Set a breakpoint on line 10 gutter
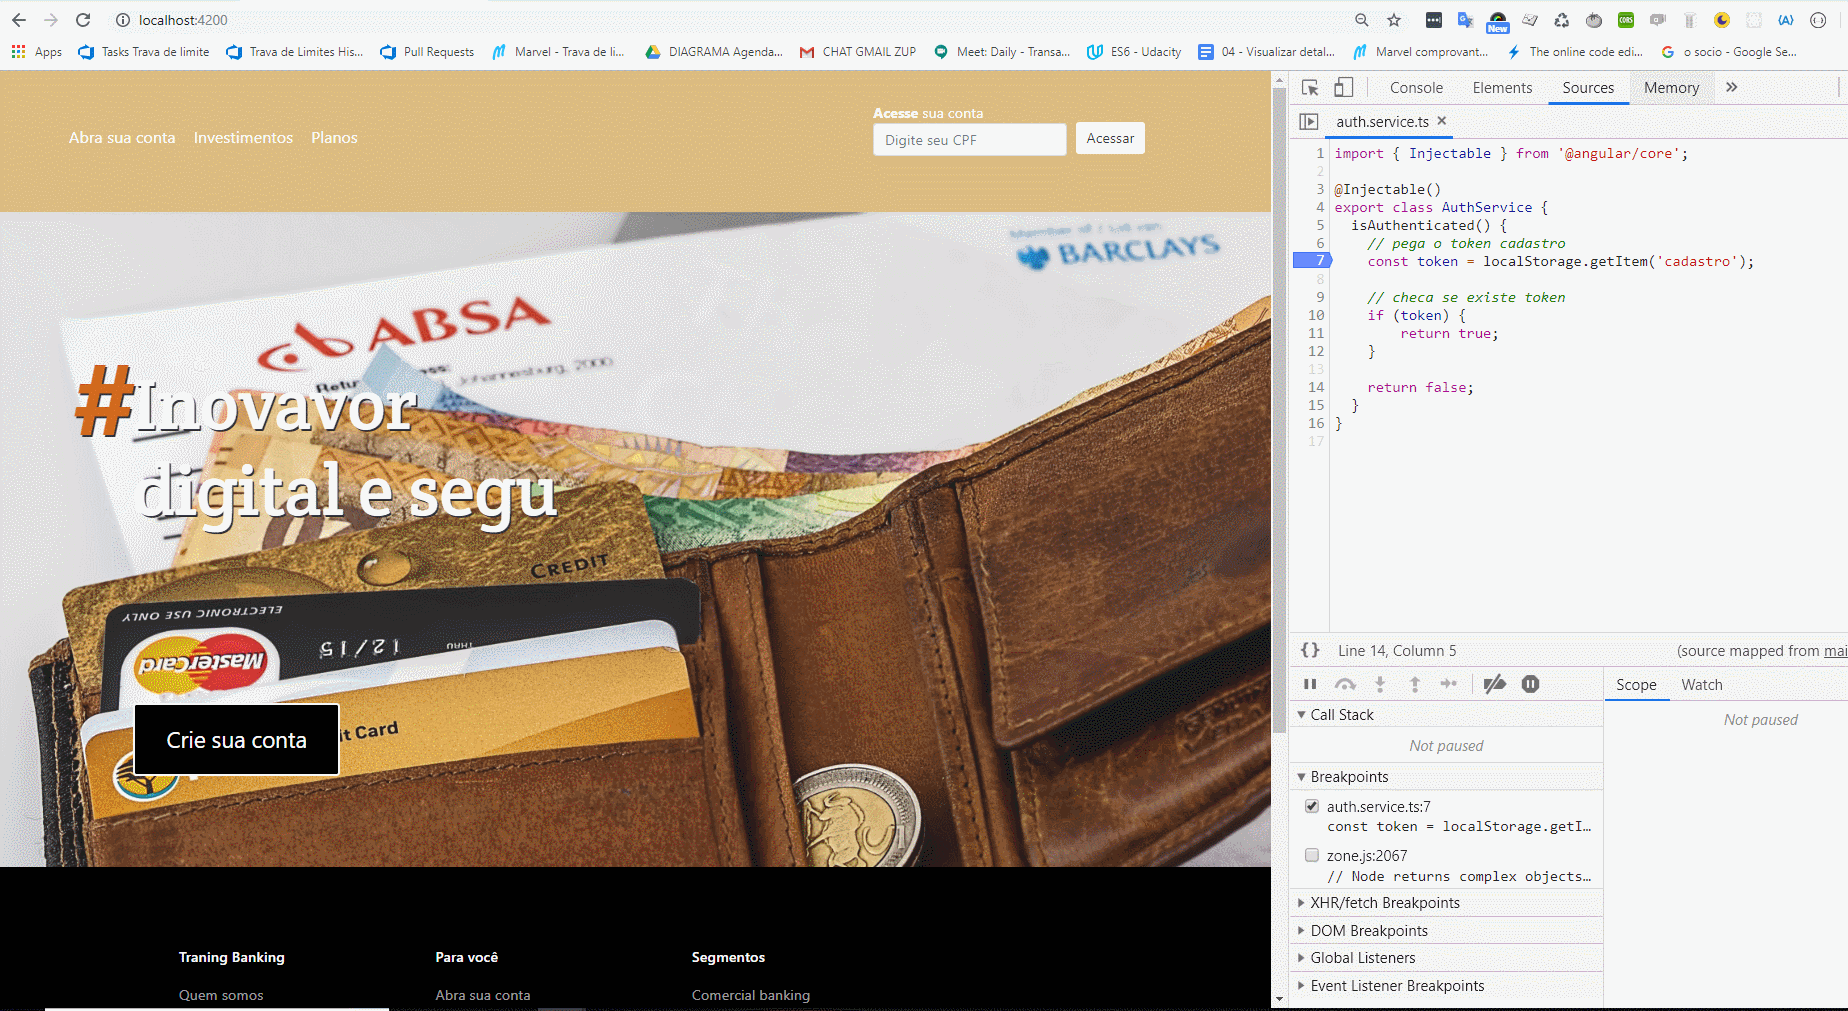The height and width of the screenshot is (1011, 1848). point(1315,315)
